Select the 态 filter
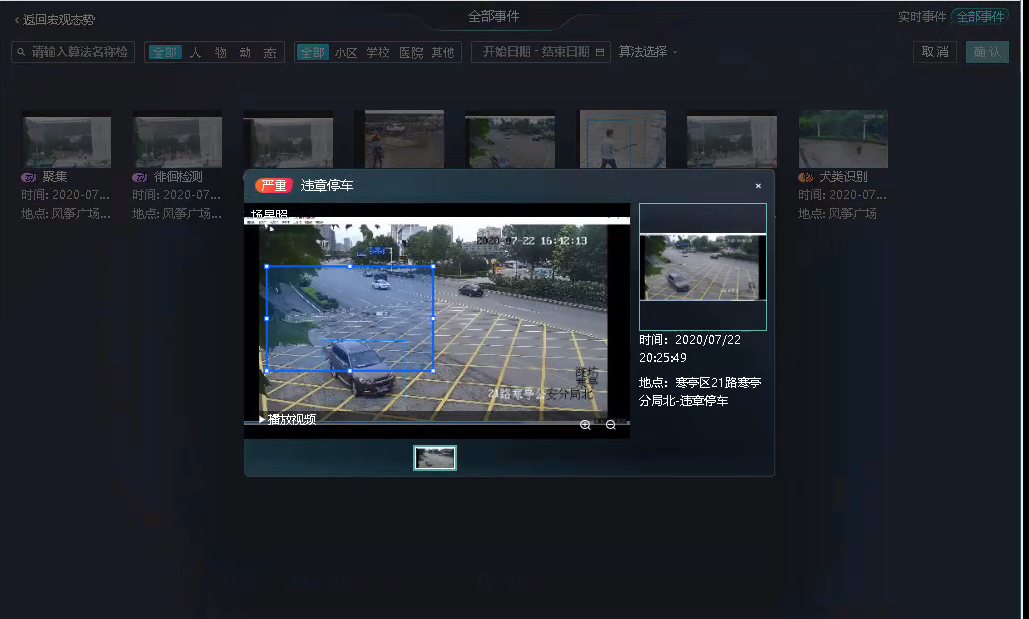Screen dimensions: 1029x619 point(270,53)
